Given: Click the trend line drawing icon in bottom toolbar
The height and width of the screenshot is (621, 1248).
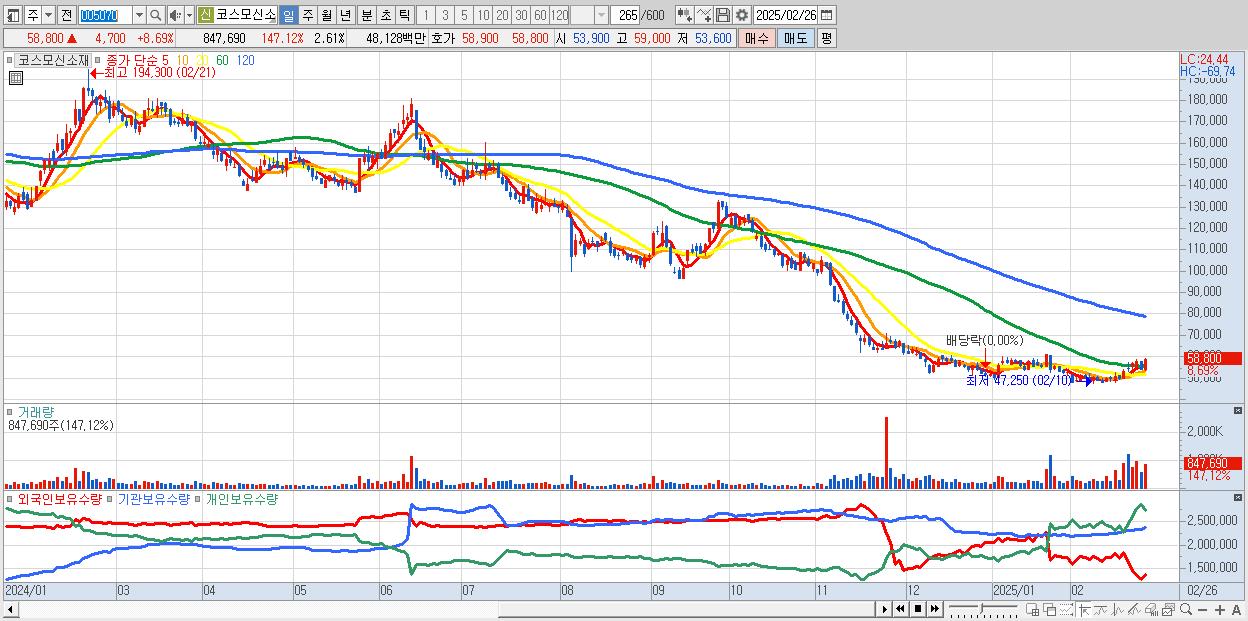Looking at the screenshot, I should (1101, 609).
